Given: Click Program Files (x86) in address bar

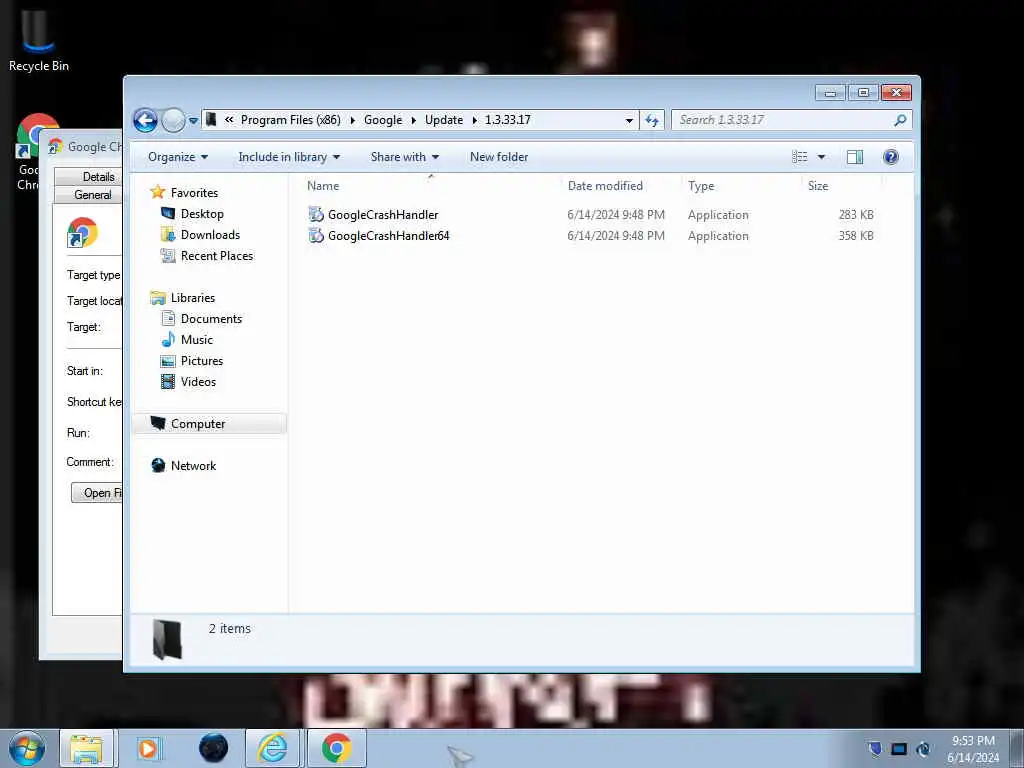Looking at the screenshot, I should coord(291,120).
